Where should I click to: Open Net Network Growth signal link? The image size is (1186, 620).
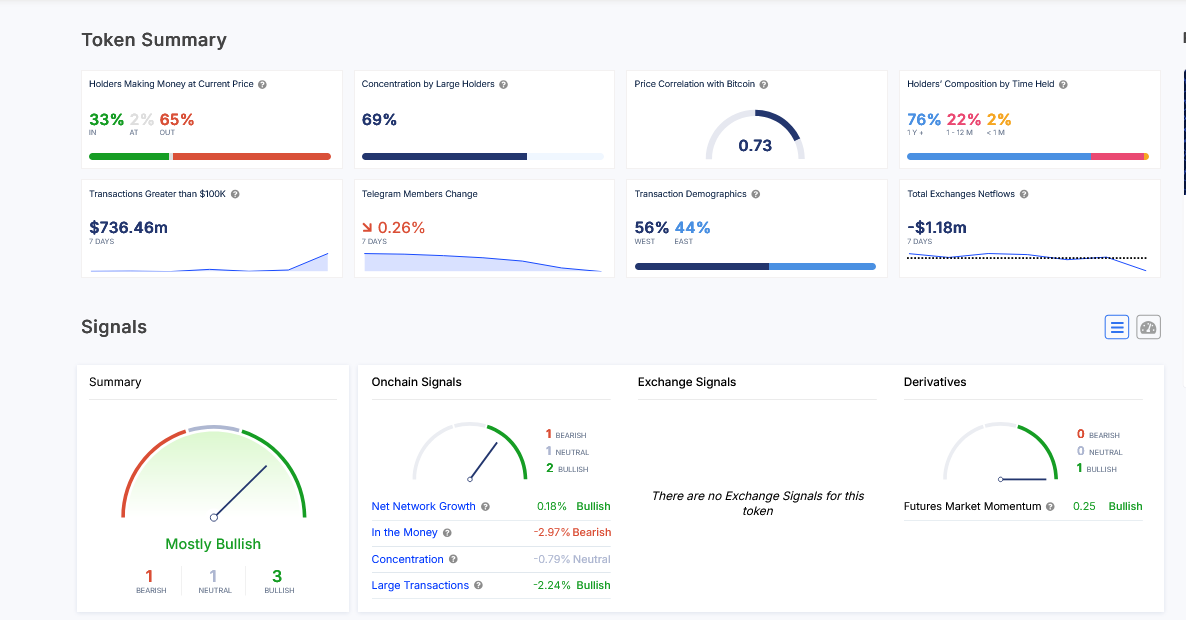tap(423, 507)
